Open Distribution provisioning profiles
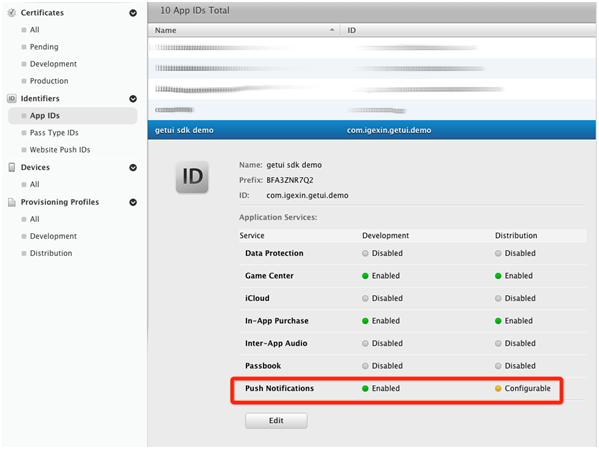The image size is (599, 449). pyautogui.click(x=51, y=253)
